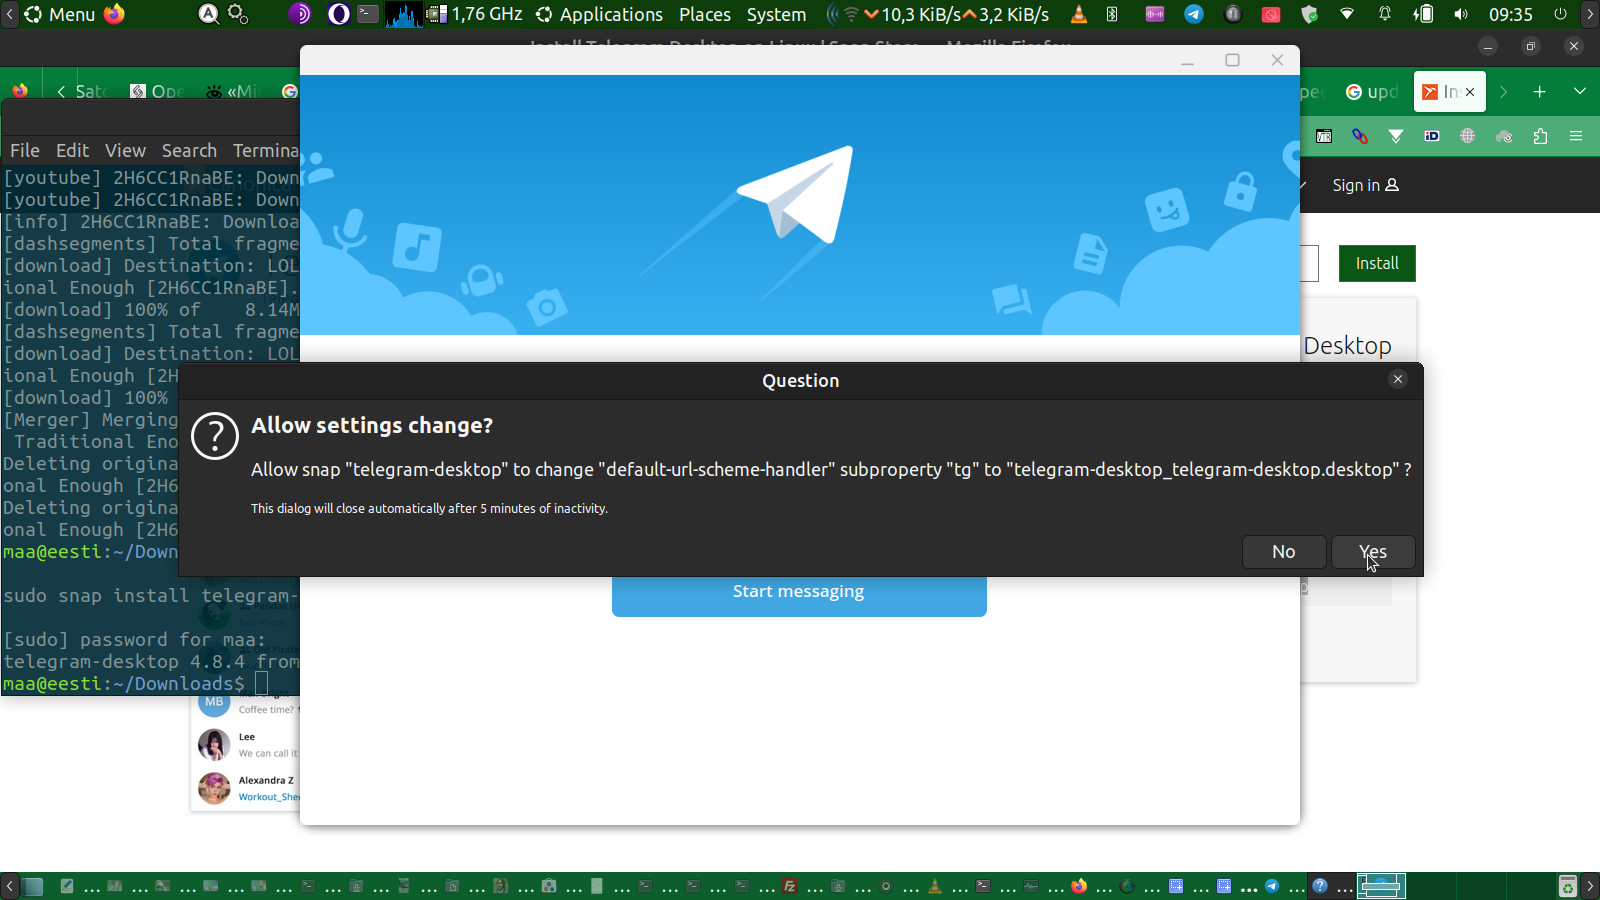Launch Firefox from the top panel launcher
The image size is (1600, 900).
(x=115, y=14)
